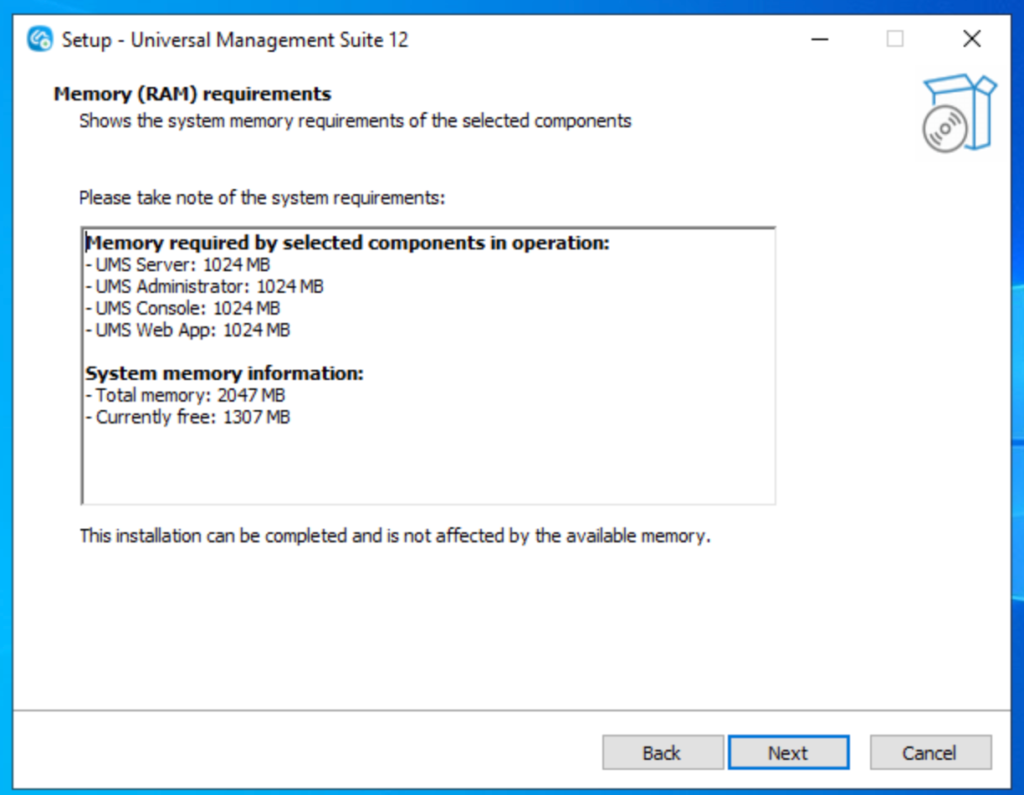Click the 'UMS Server: 1024 MB' line
Image resolution: width=1024 pixels, height=795 pixels.
tap(178, 265)
